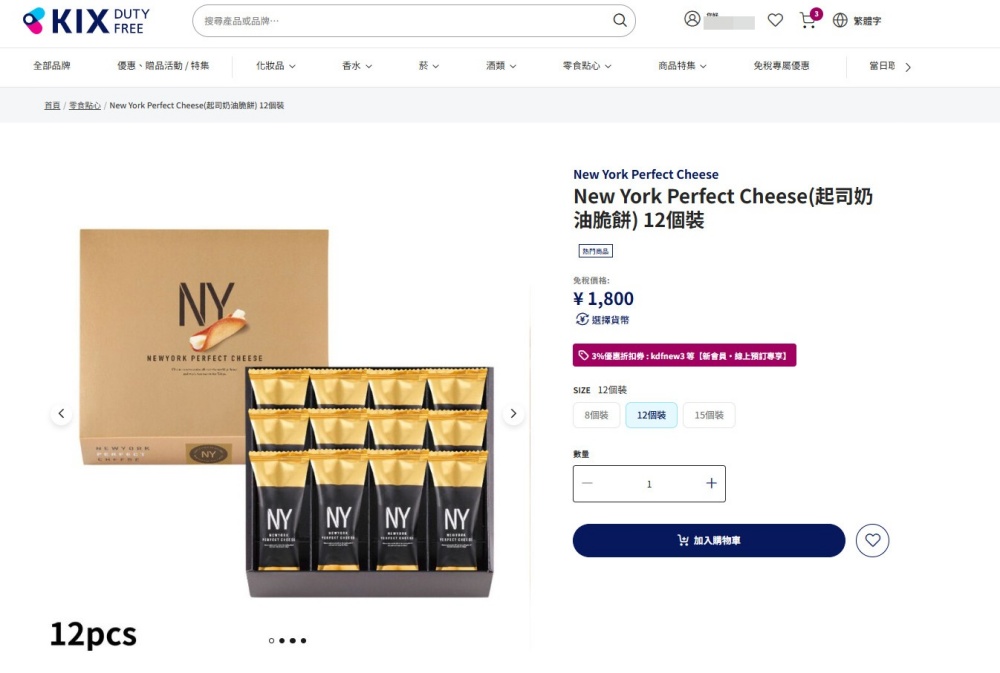Click the search magnifier icon
The height and width of the screenshot is (673, 1000).
[x=619, y=20]
